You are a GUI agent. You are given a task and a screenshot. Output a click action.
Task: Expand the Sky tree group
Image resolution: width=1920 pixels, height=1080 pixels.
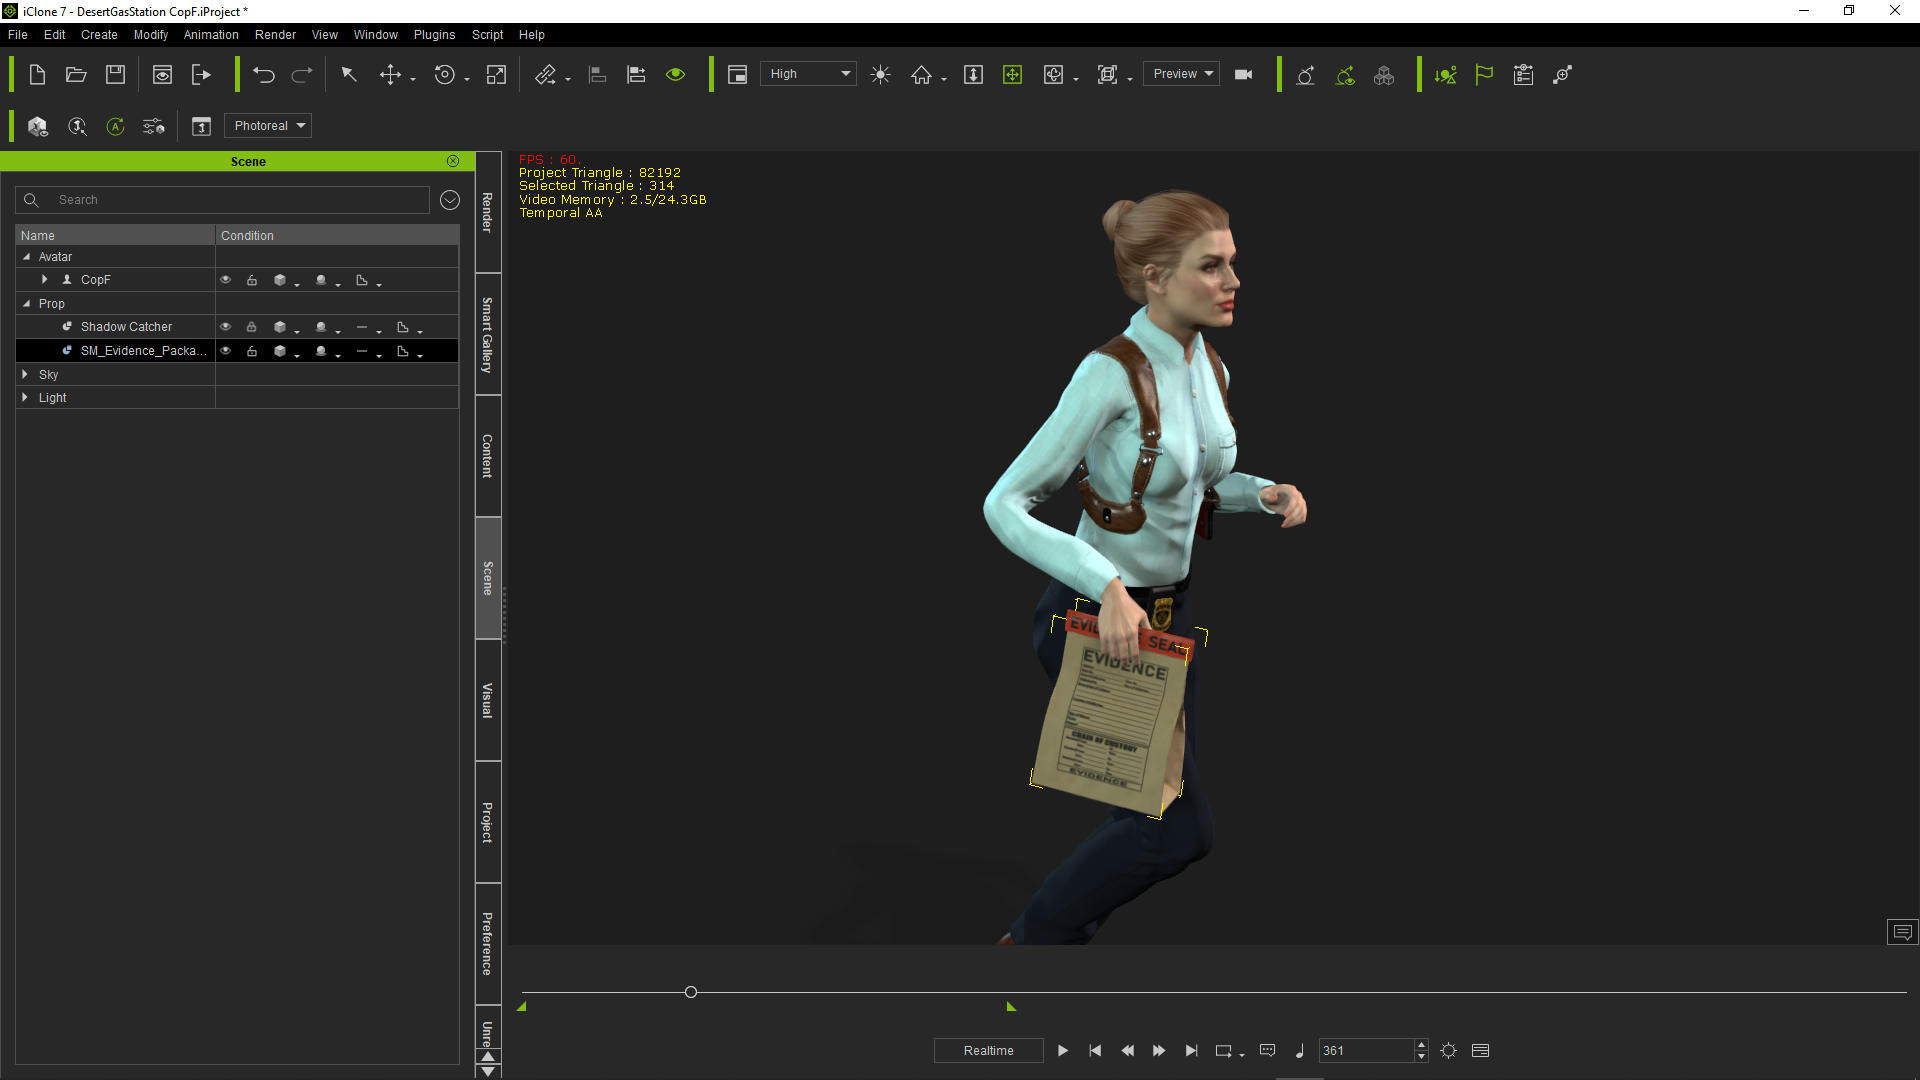coord(25,375)
